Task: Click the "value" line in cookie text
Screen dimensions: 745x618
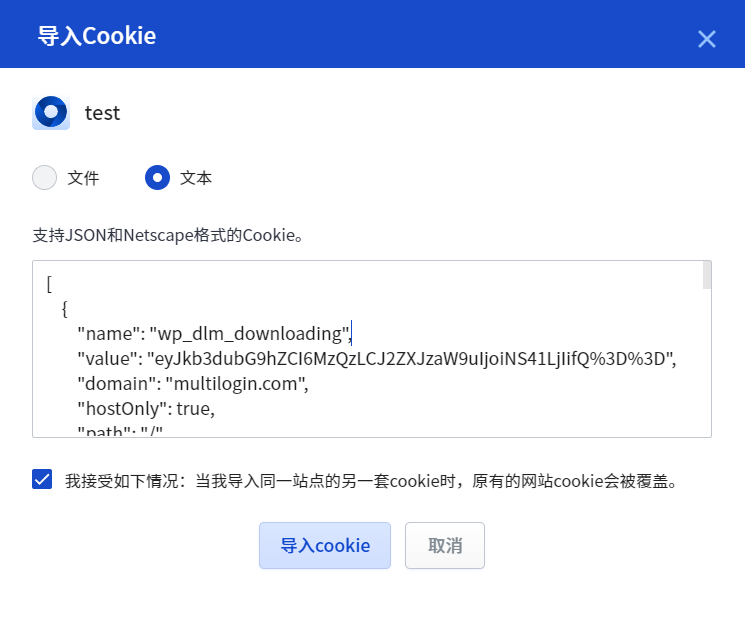Action: click(x=377, y=359)
